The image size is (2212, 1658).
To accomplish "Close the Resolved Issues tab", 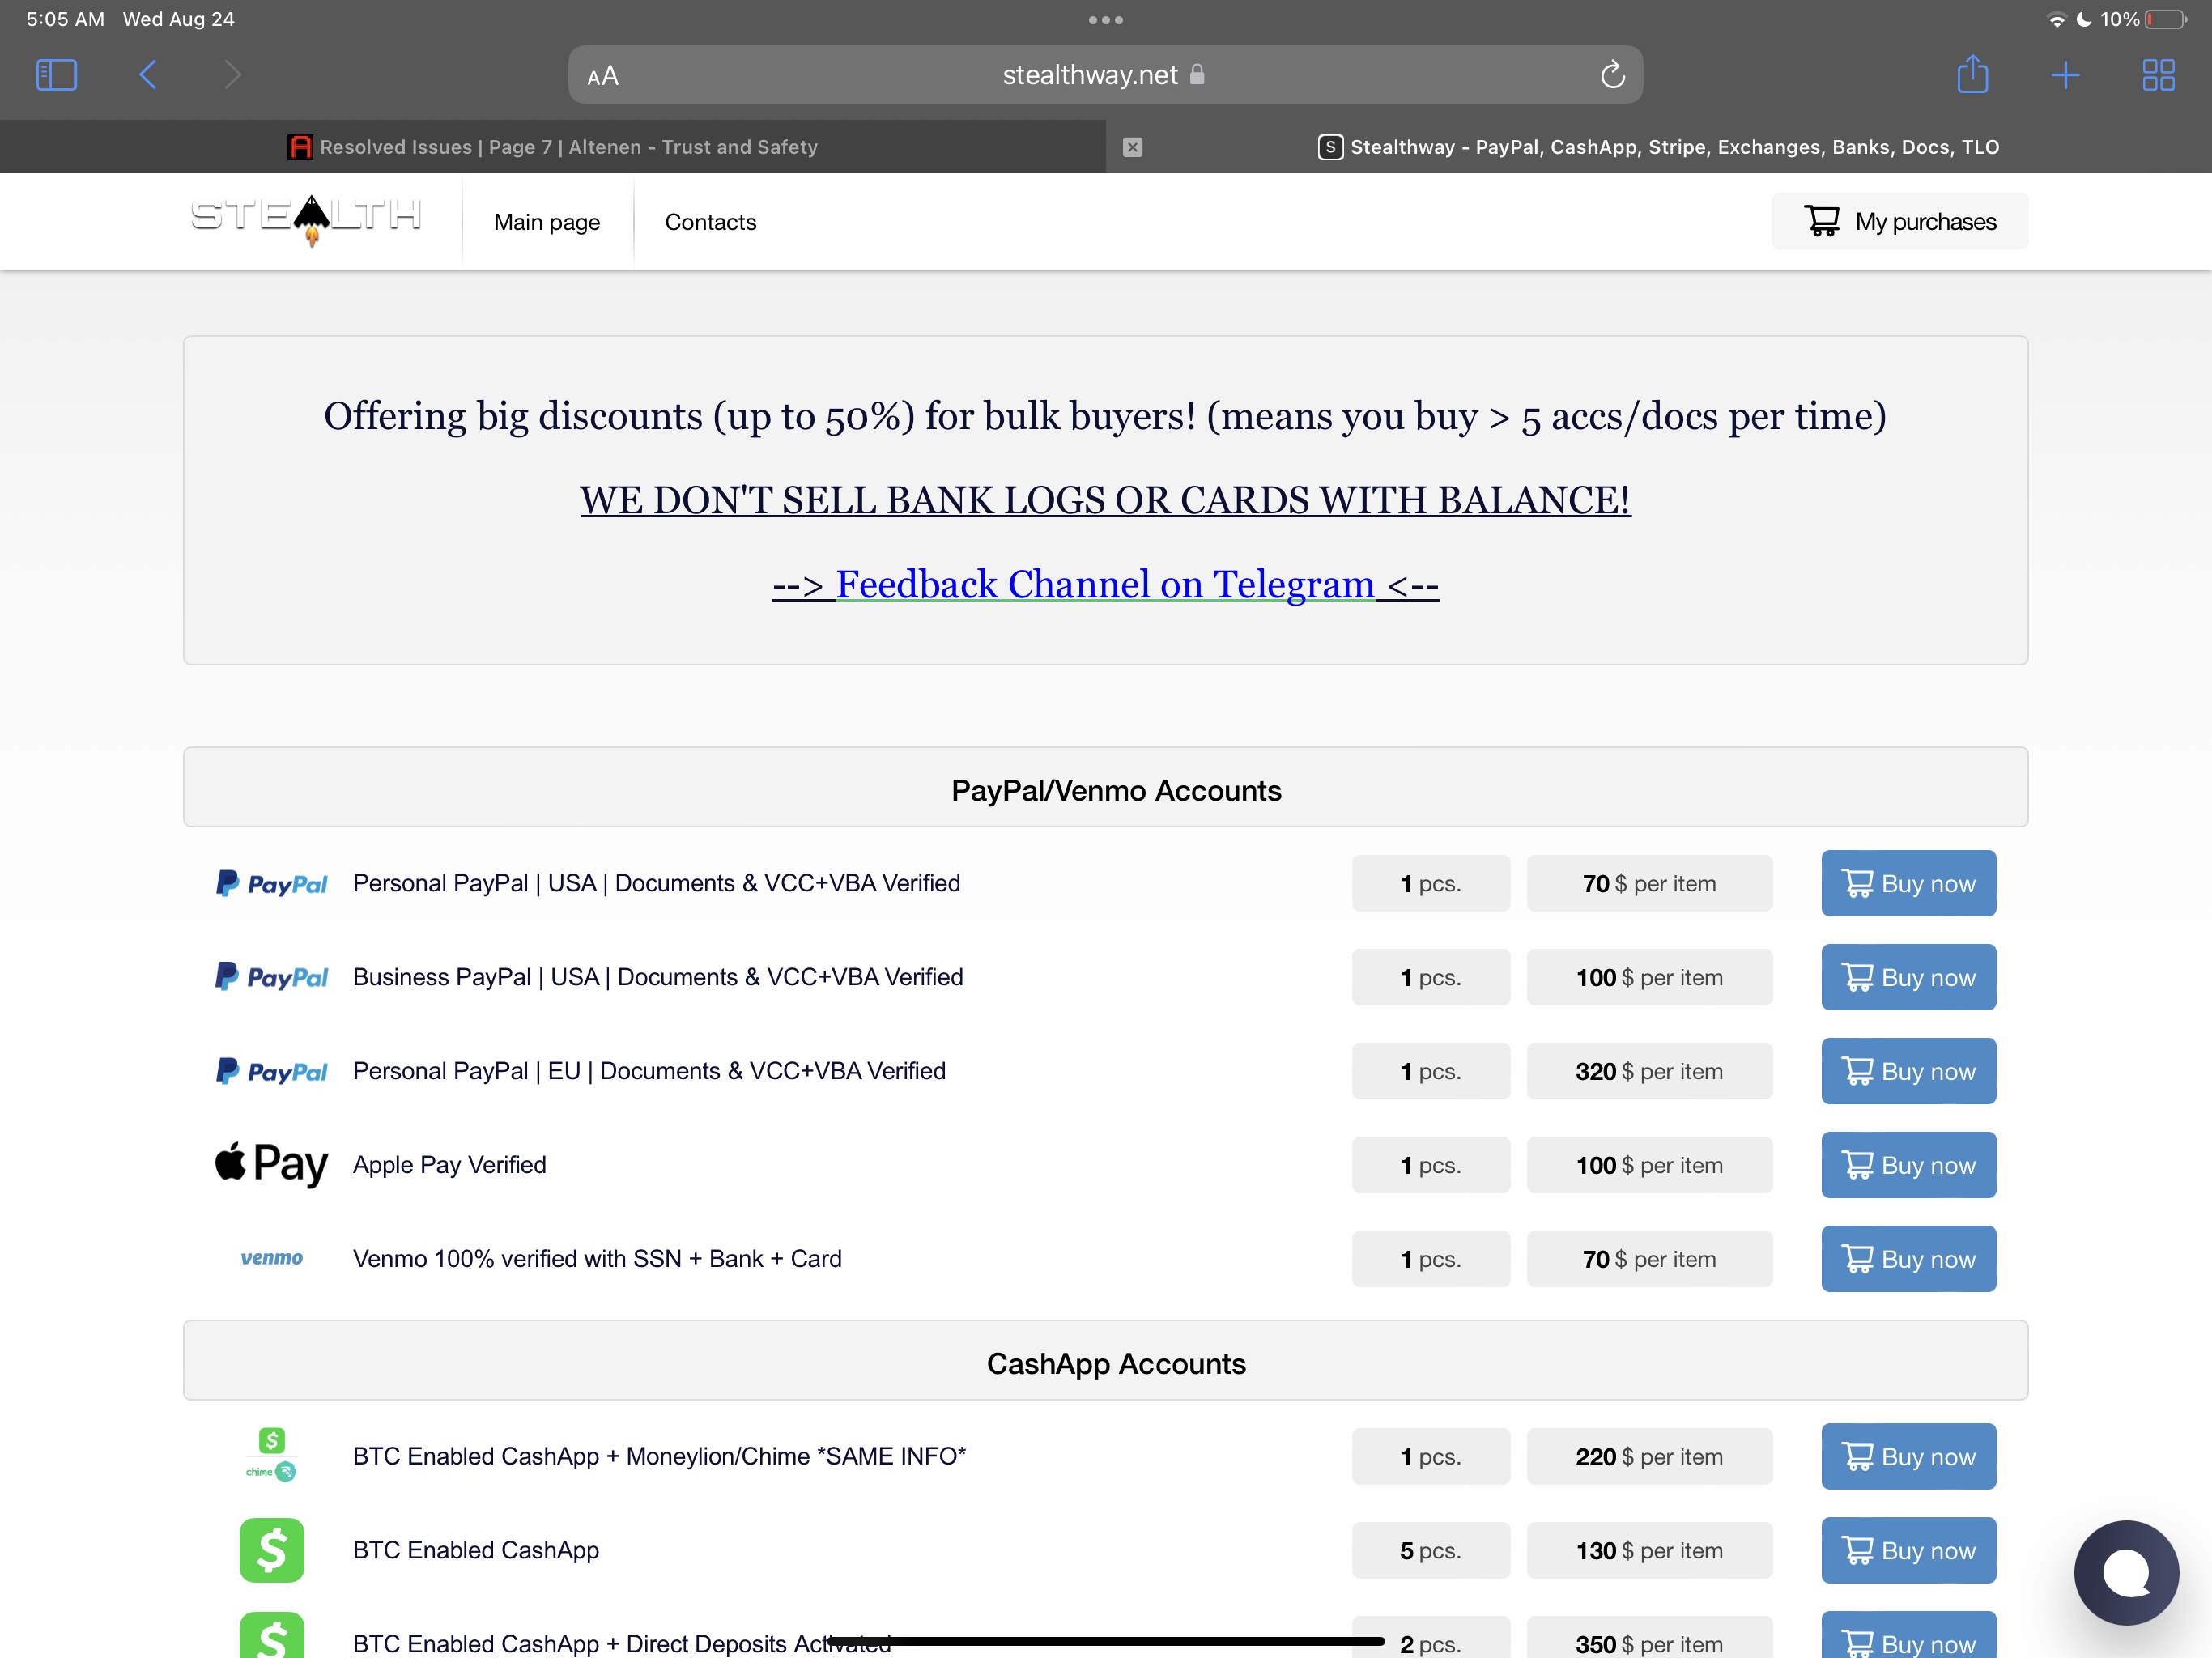I will coord(1132,147).
